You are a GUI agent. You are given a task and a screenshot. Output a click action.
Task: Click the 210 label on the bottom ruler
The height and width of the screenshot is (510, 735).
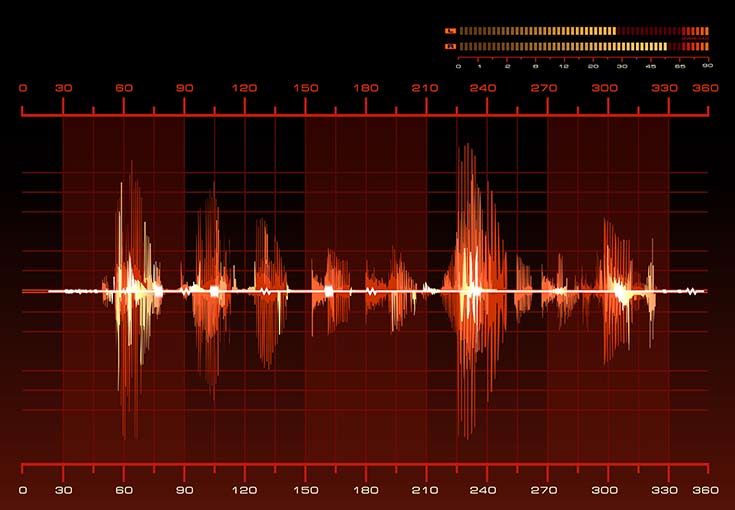coord(425,490)
